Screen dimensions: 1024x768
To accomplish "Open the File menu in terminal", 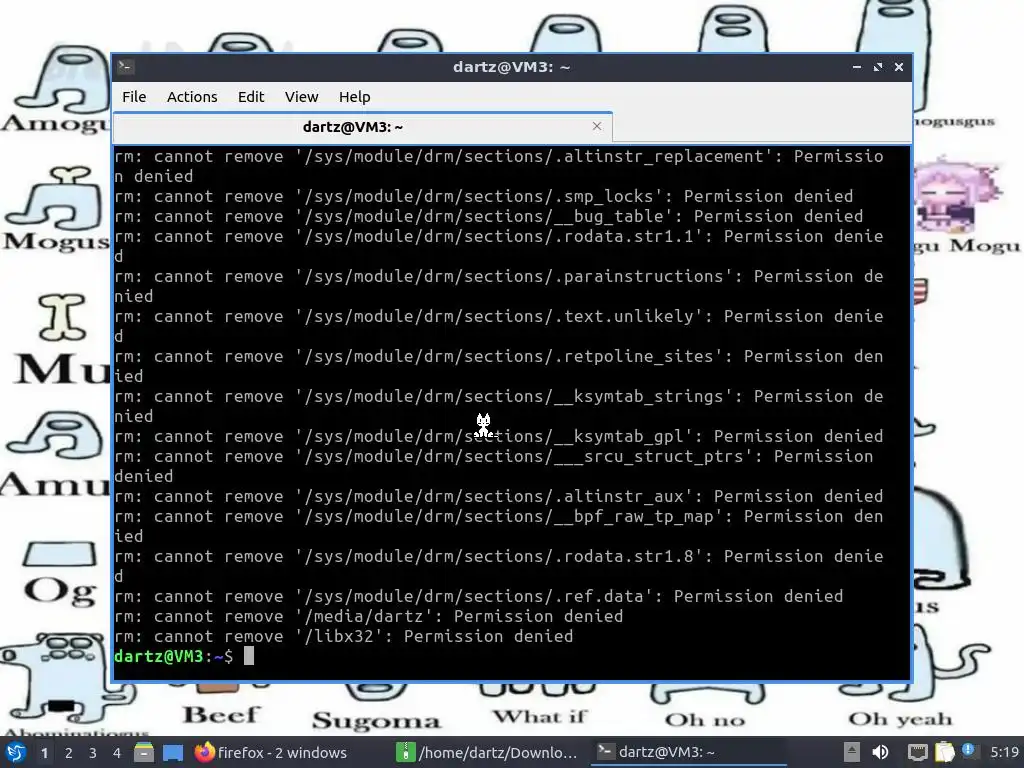I will point(134,97).
